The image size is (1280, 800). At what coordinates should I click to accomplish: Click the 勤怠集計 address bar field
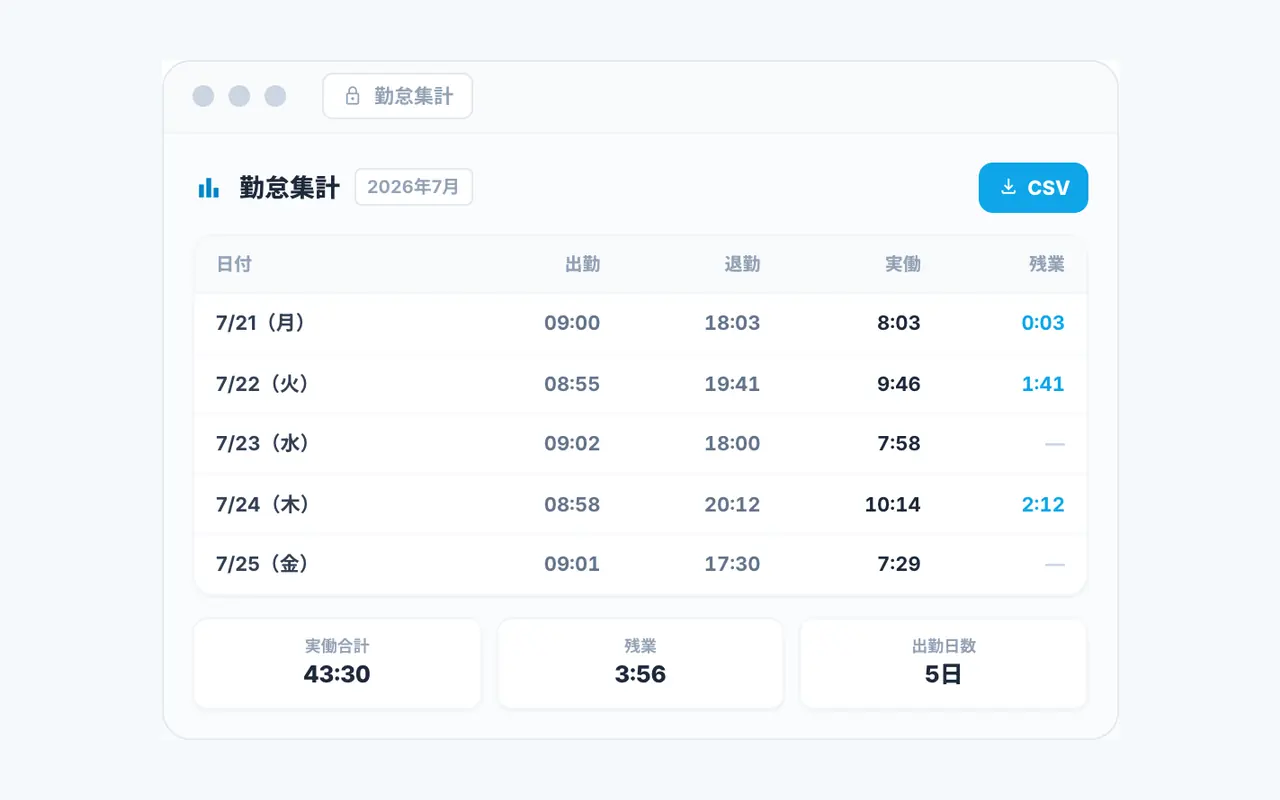pyautogui.click(x=398, y=96)
